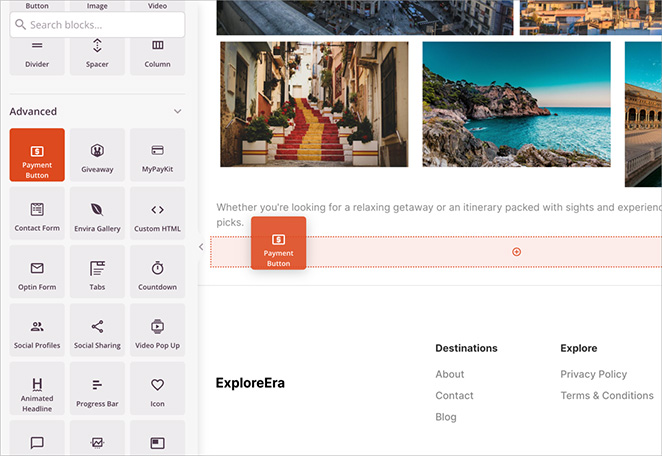The height and width of the screenshot is (456, 662).
Task: Click the Terms & Conditions link
Action: click(606, 395)
